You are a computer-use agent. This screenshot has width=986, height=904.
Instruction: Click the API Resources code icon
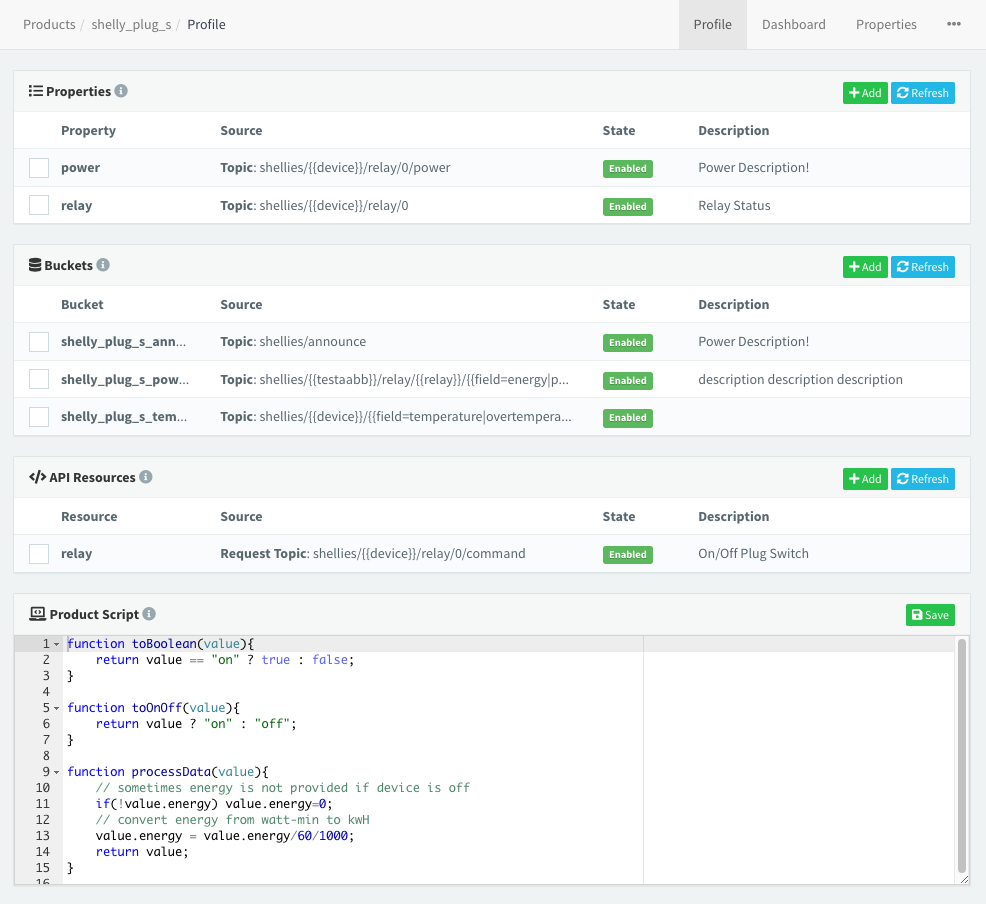(x=37, y=477)
